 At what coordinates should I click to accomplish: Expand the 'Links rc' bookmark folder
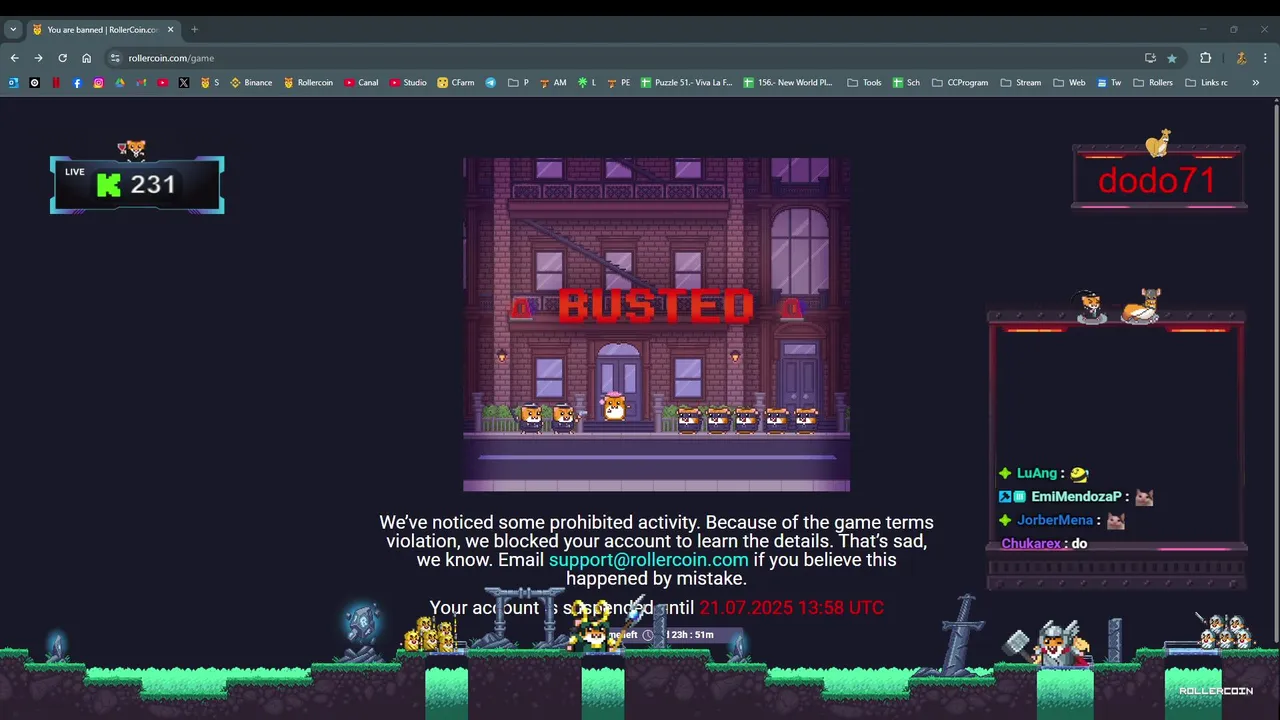[x=1206, y=83]
